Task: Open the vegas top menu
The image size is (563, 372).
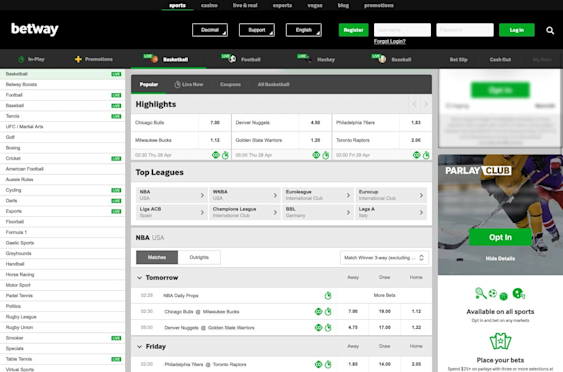Action: [315, 5]
